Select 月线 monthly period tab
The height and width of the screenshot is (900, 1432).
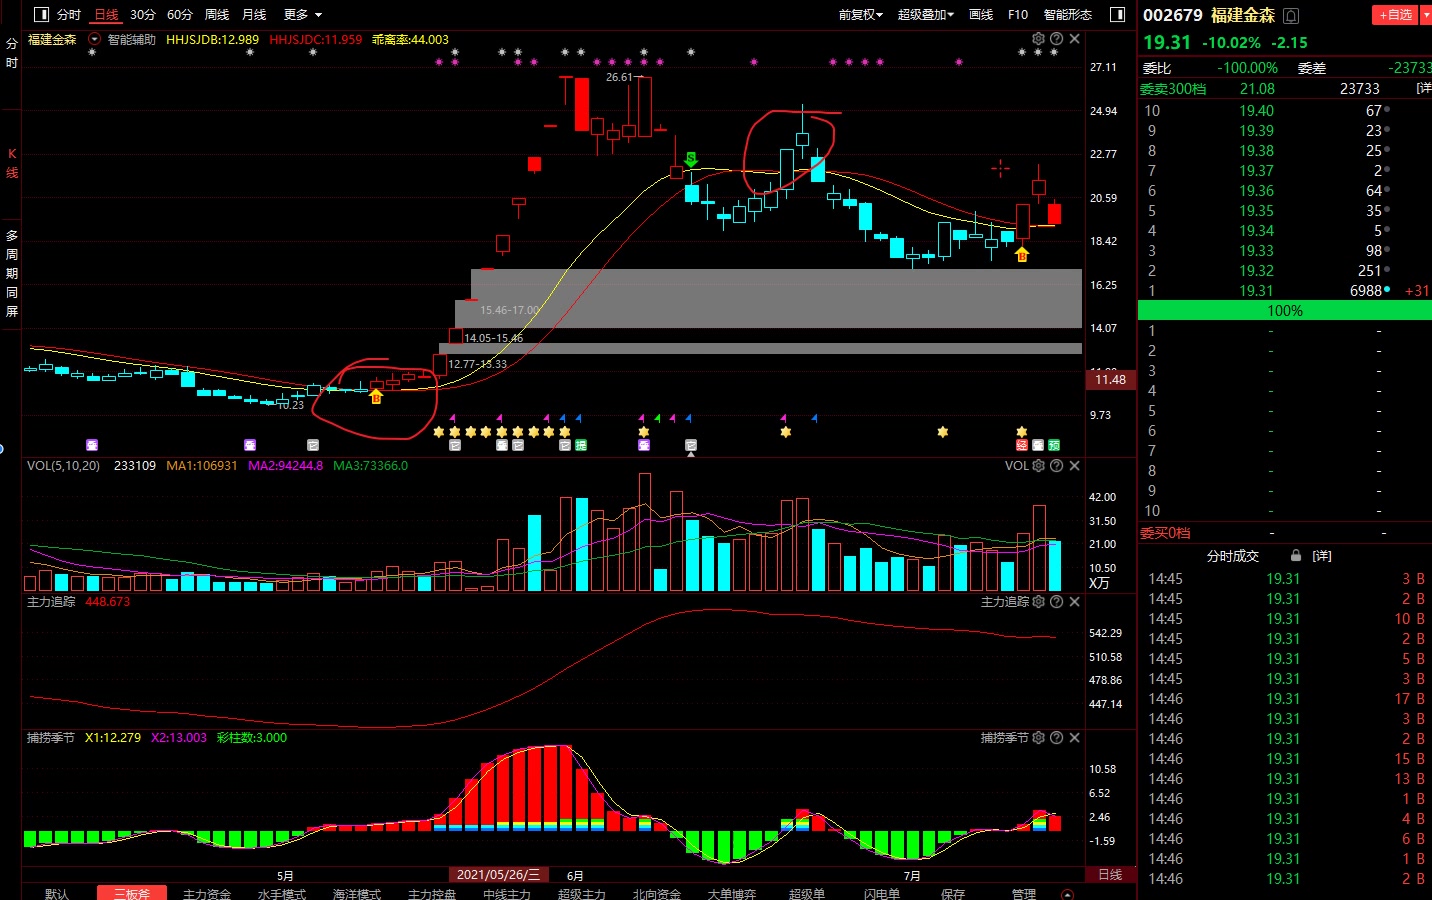254,15
